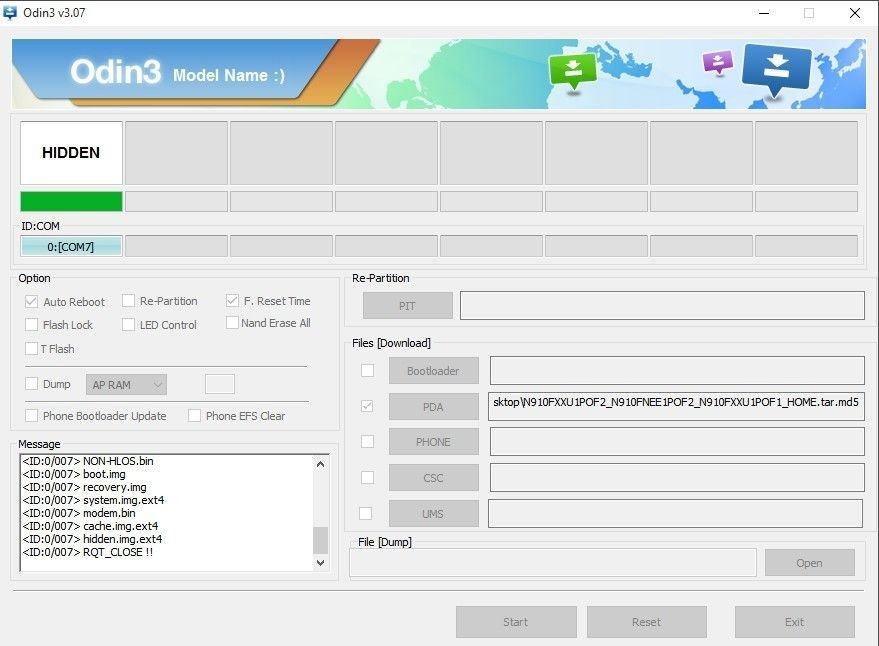The image size is (879, 646).
Task: Close the Odin3 window
Action: [854, 13]
